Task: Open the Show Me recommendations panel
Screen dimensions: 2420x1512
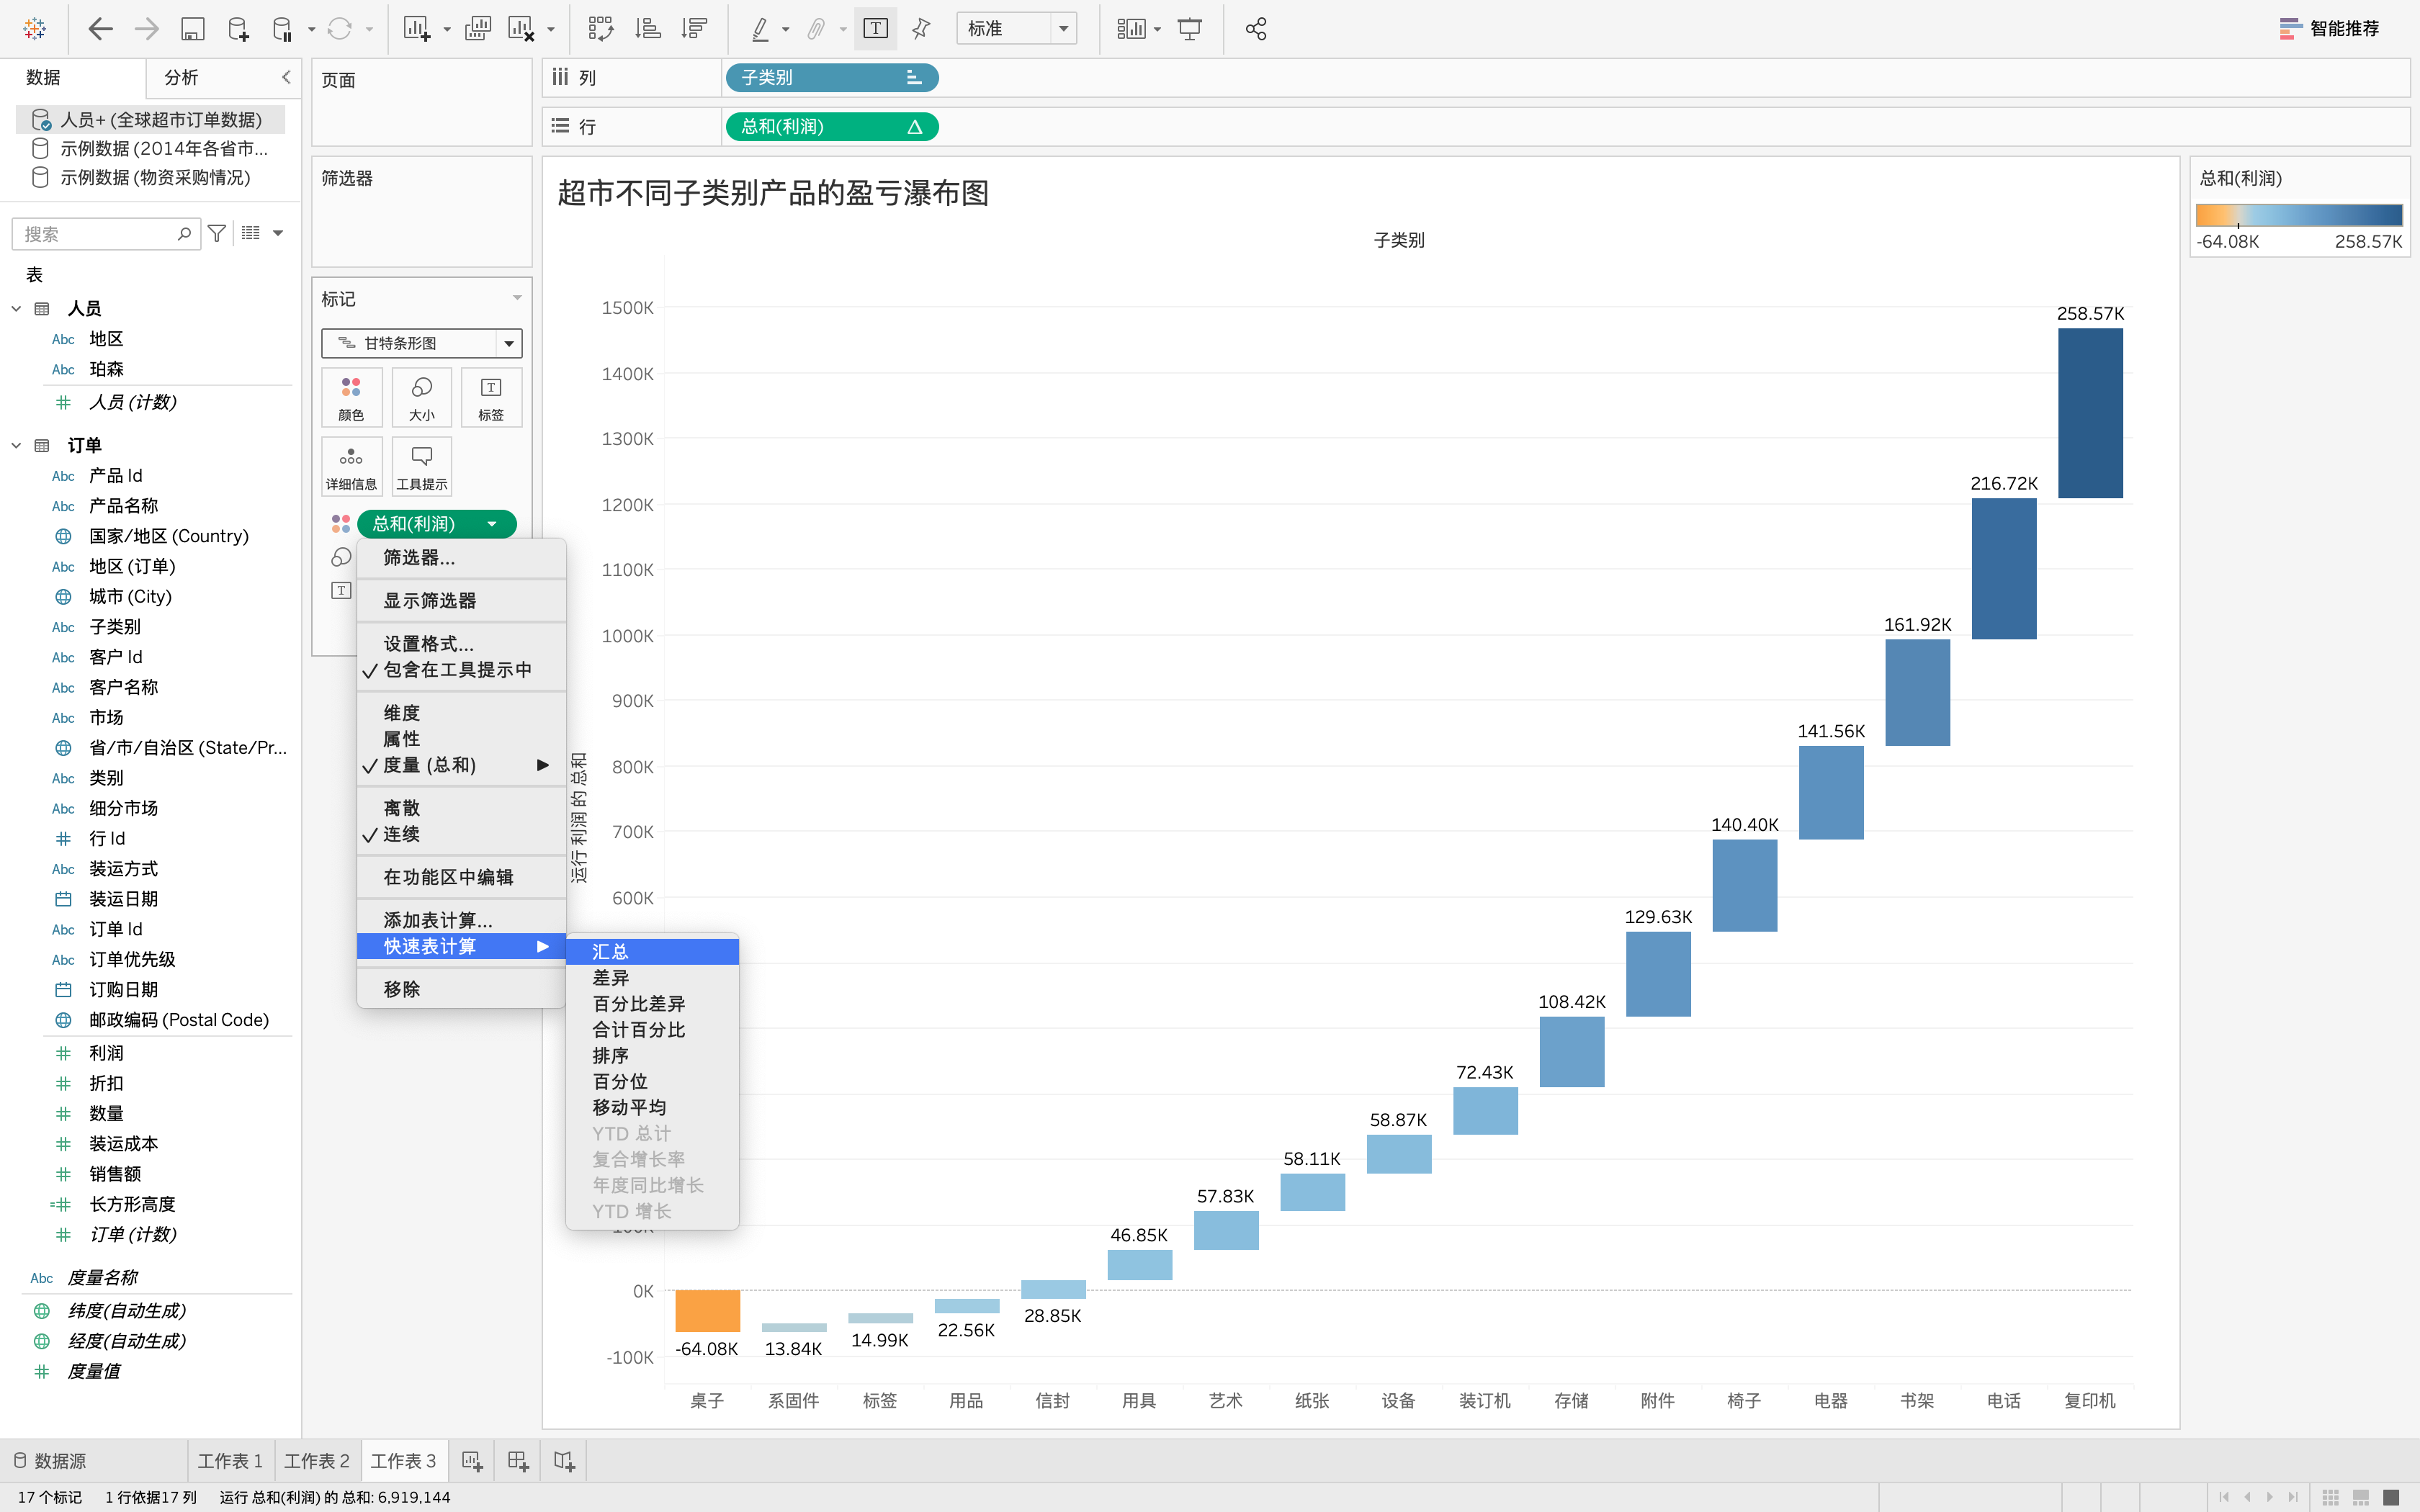Action: coord(2329,29)
